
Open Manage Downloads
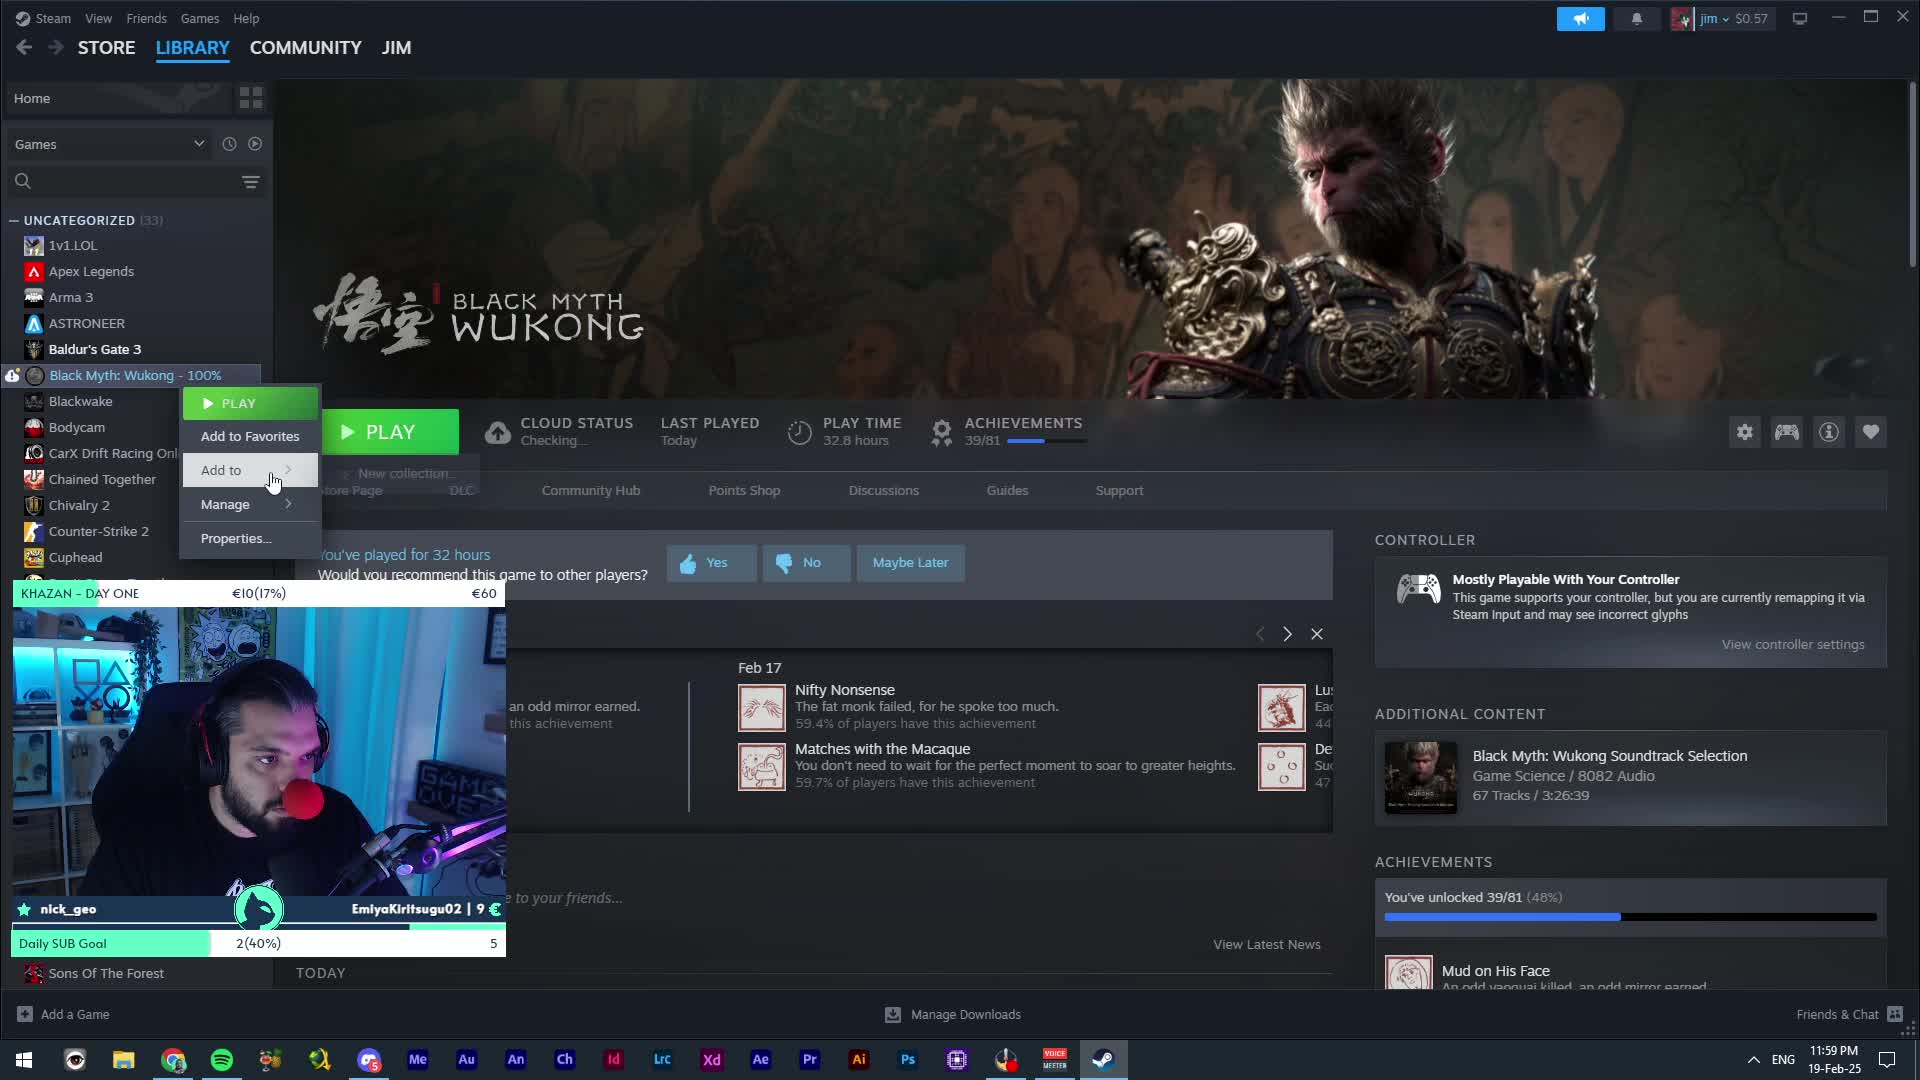pyautogui.click(x=953, y=1014)
